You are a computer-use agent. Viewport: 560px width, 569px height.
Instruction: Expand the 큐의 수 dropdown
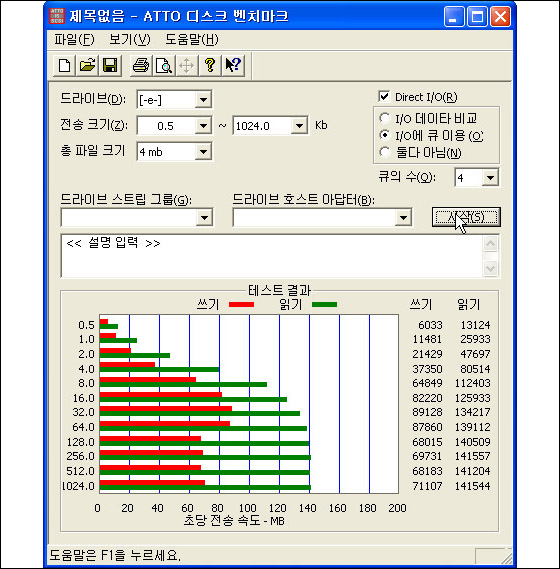pos(490,177)
